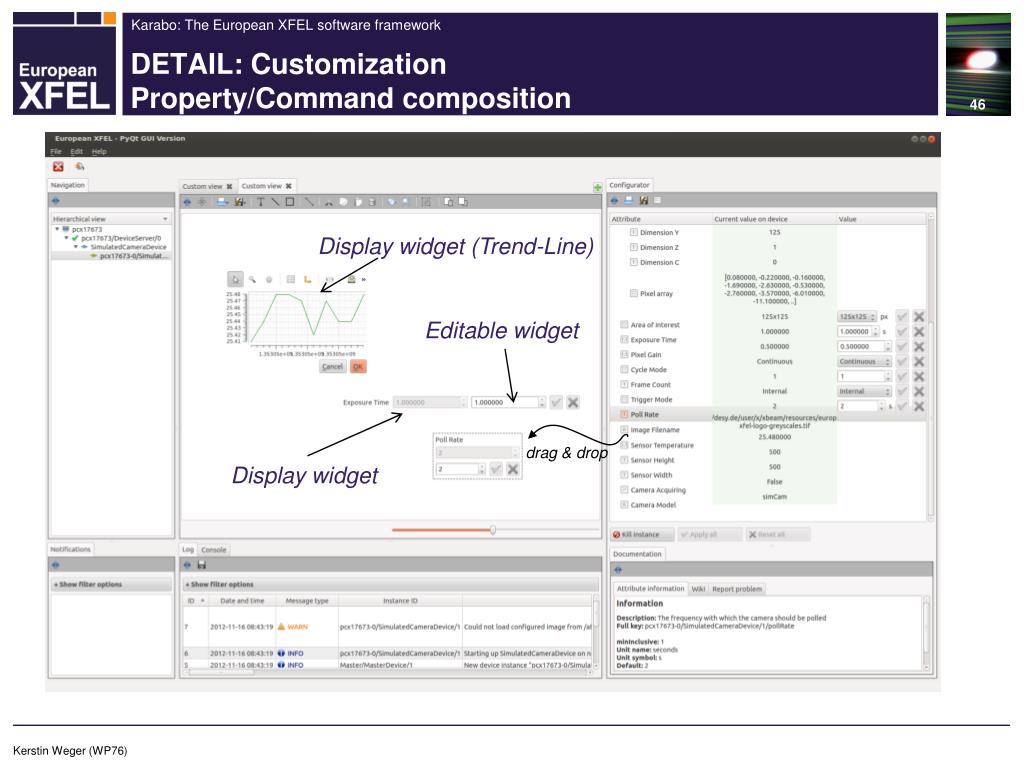Viewport: 1024px width, 768px height.
Task: Open the Internal trigger mode dropdown
Action: coord(865,391)
